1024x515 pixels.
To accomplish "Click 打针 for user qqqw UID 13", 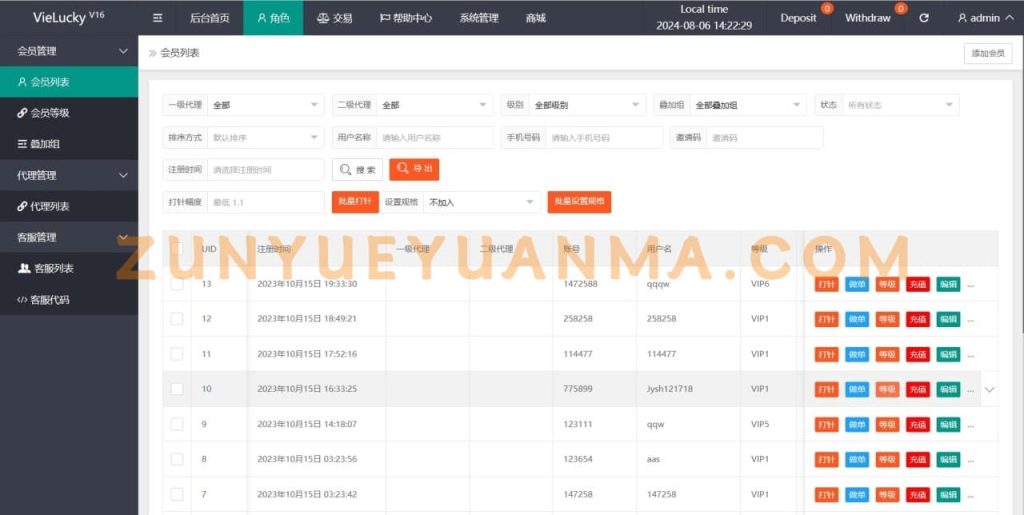I will [827, 285].
